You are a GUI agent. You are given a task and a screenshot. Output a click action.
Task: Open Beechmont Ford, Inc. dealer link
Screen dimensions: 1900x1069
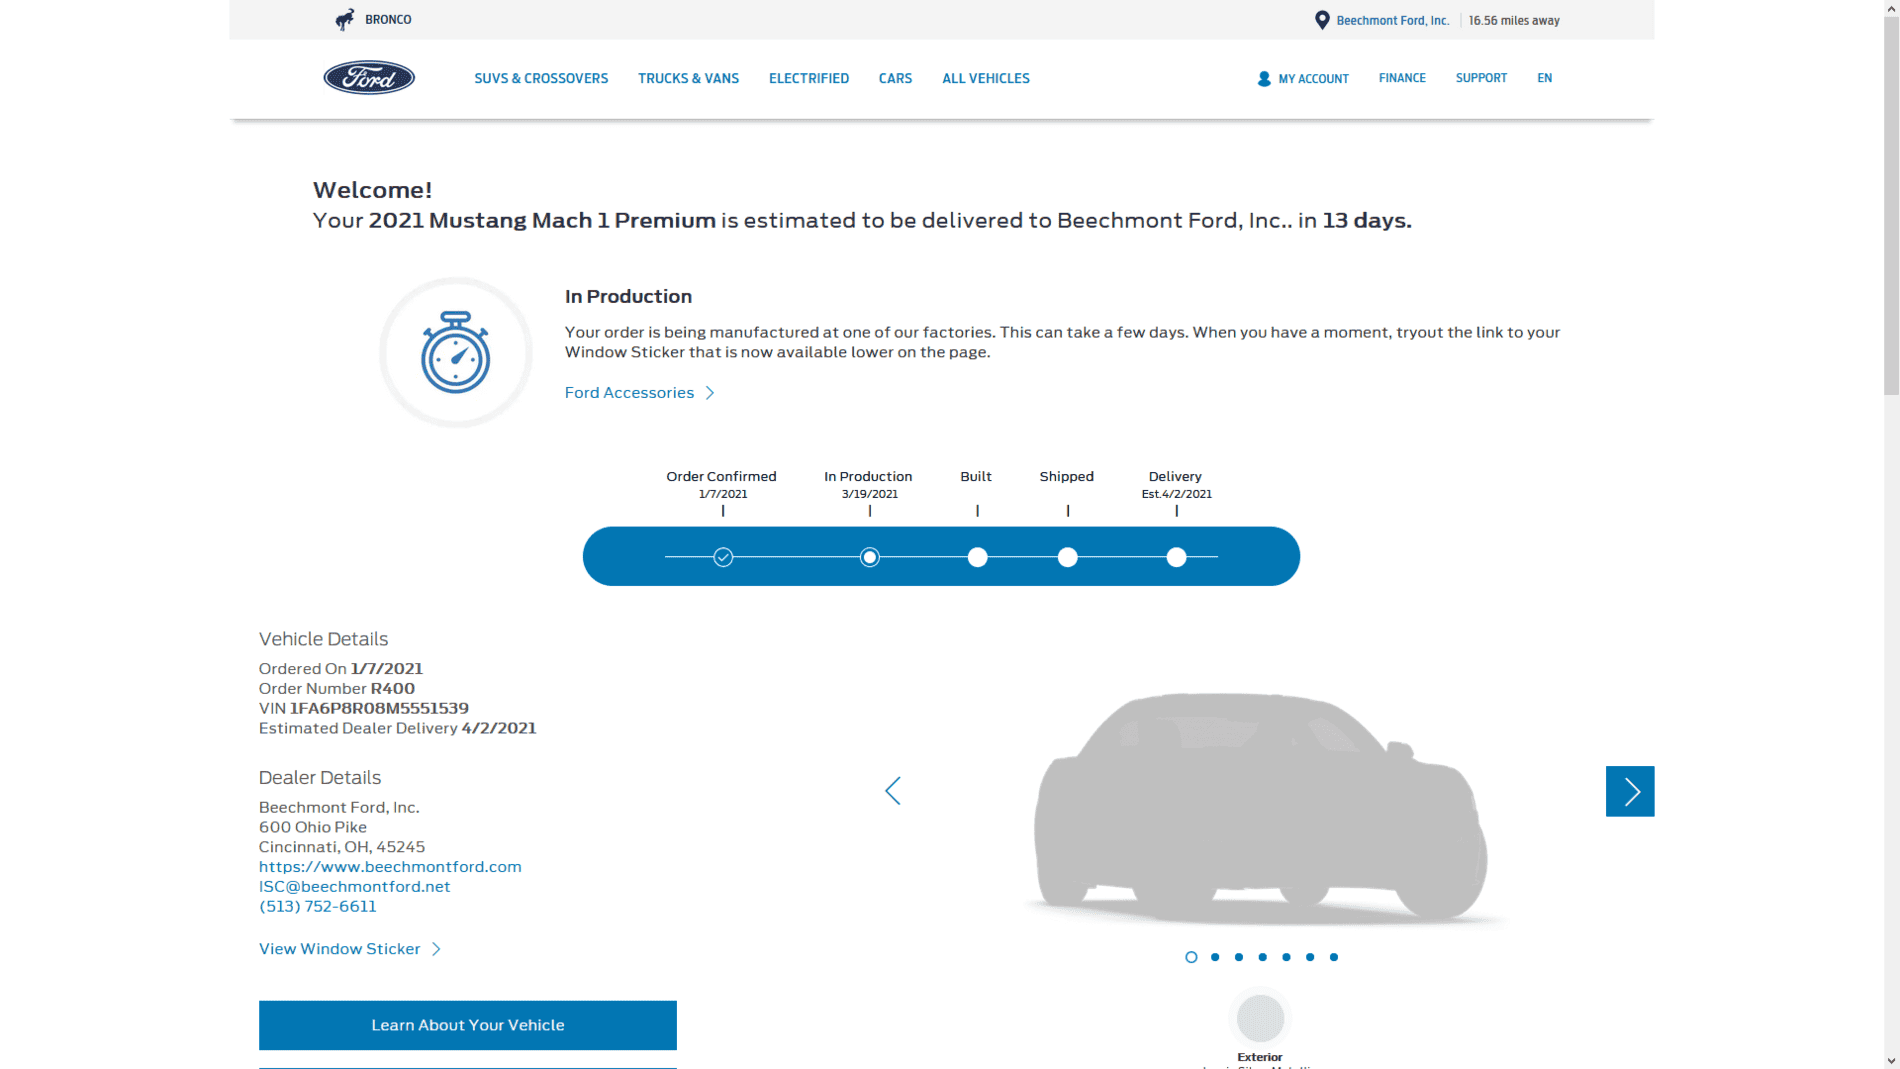[x=1392, y=21]
